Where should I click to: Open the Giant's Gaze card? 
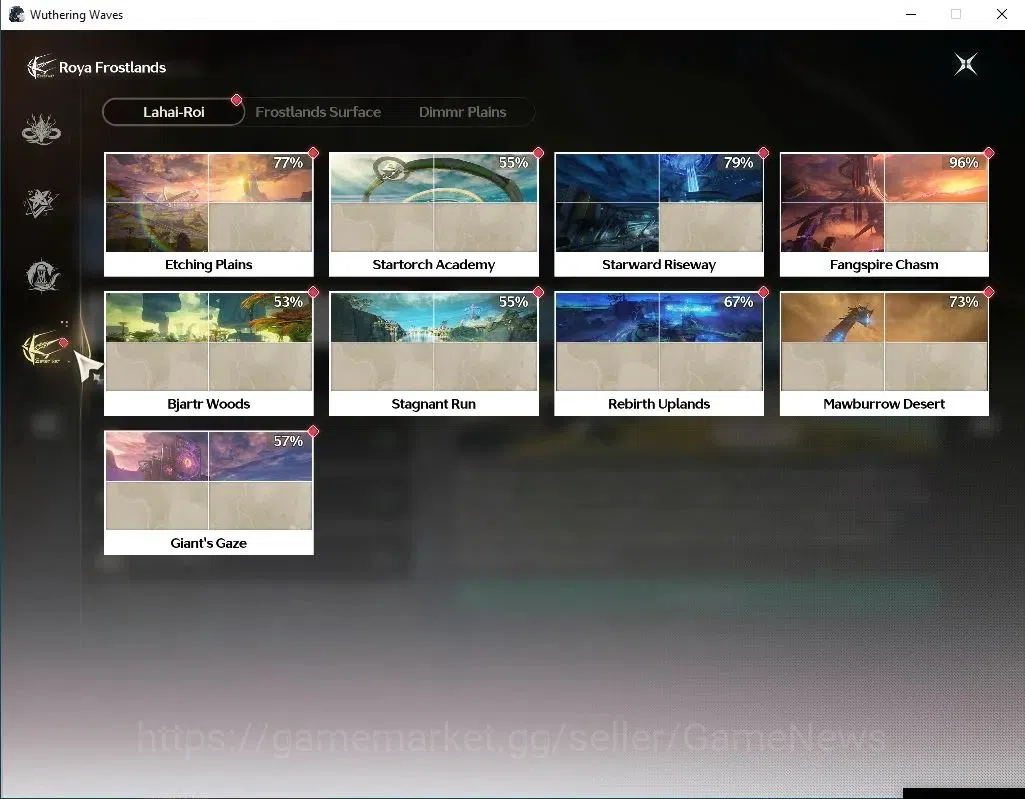coord(209,493)
